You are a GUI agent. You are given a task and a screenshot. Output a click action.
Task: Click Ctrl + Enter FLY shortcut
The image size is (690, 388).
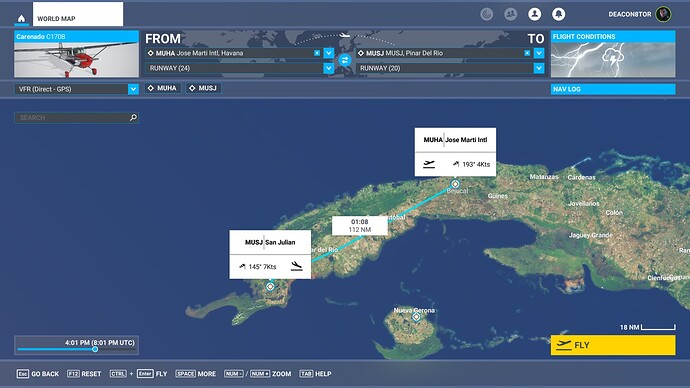click(x=139, y=374)
